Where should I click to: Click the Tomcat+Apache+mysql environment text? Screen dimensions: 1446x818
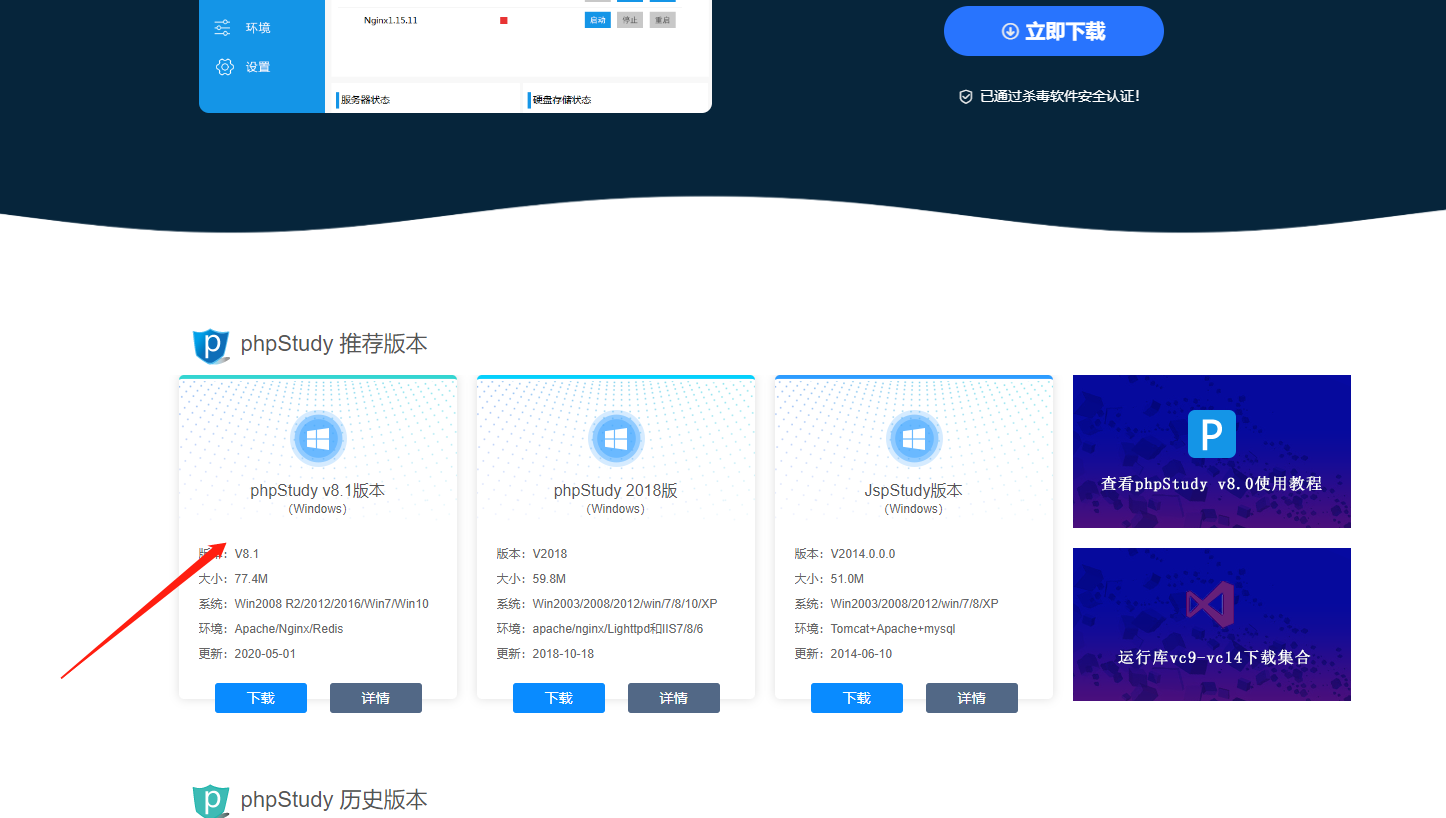[893, 629]
